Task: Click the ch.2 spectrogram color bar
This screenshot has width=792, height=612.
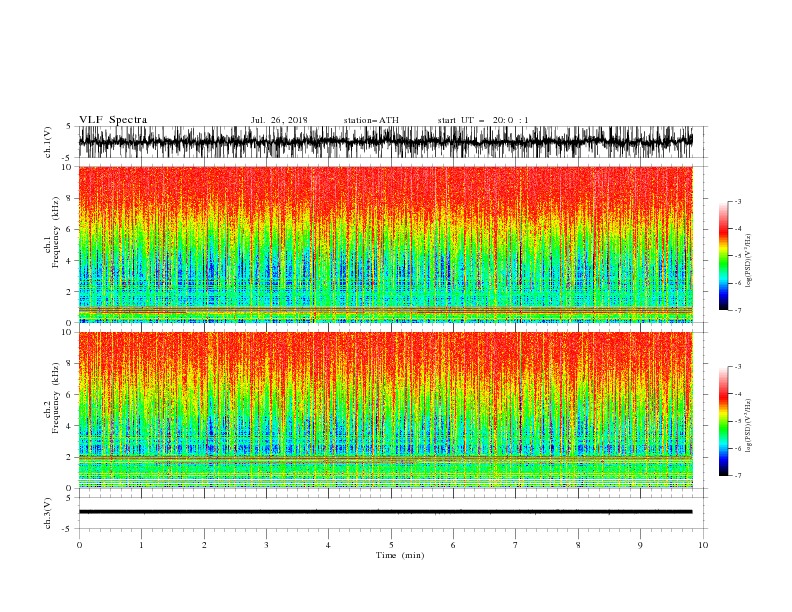Action: (723, 421)
